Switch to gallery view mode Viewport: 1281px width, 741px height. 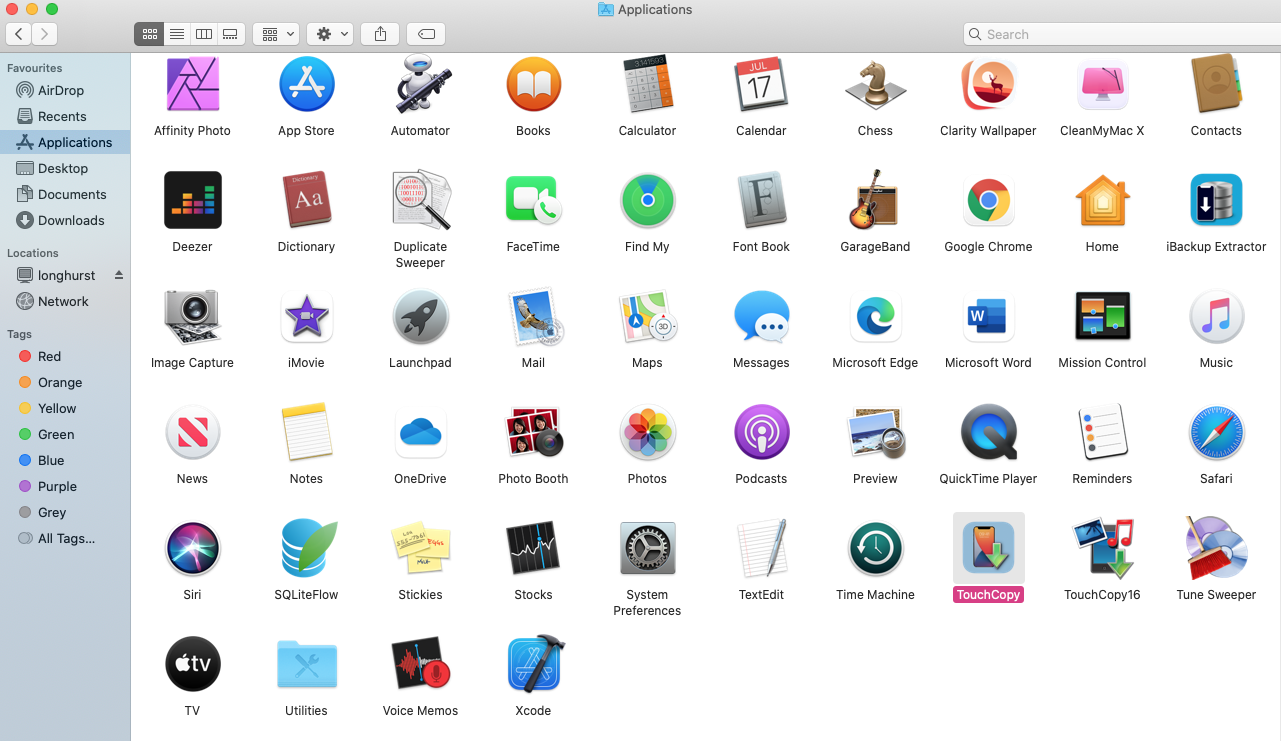(230, 34)
